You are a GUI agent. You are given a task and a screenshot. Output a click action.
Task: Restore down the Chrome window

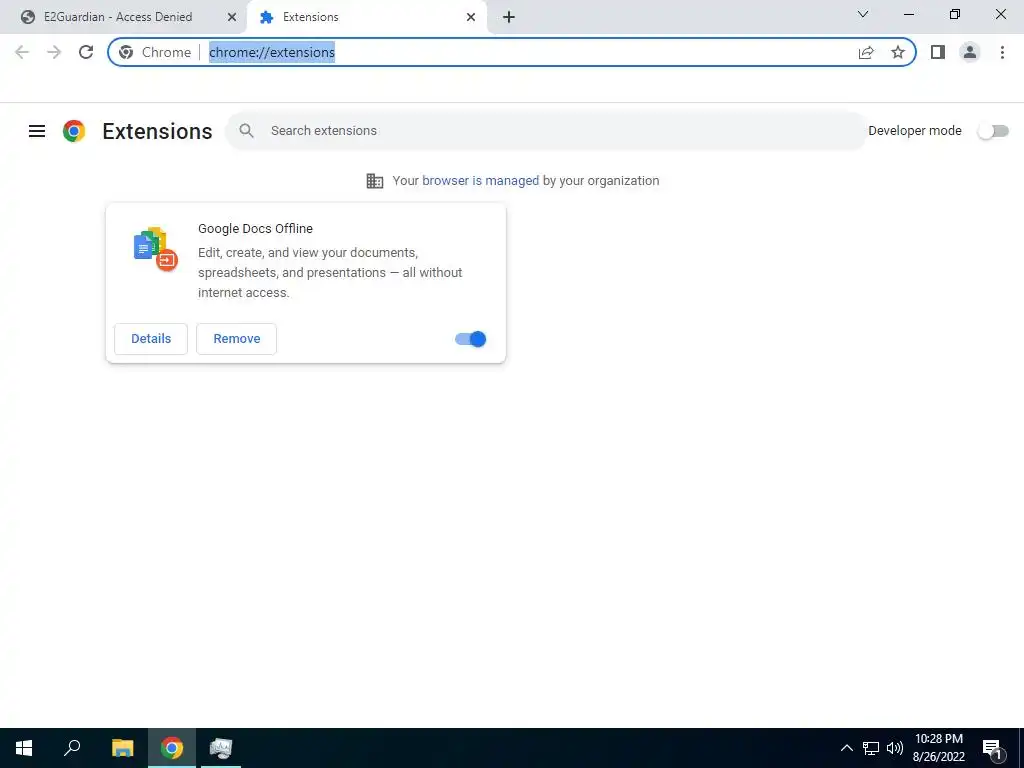(955, 14)
